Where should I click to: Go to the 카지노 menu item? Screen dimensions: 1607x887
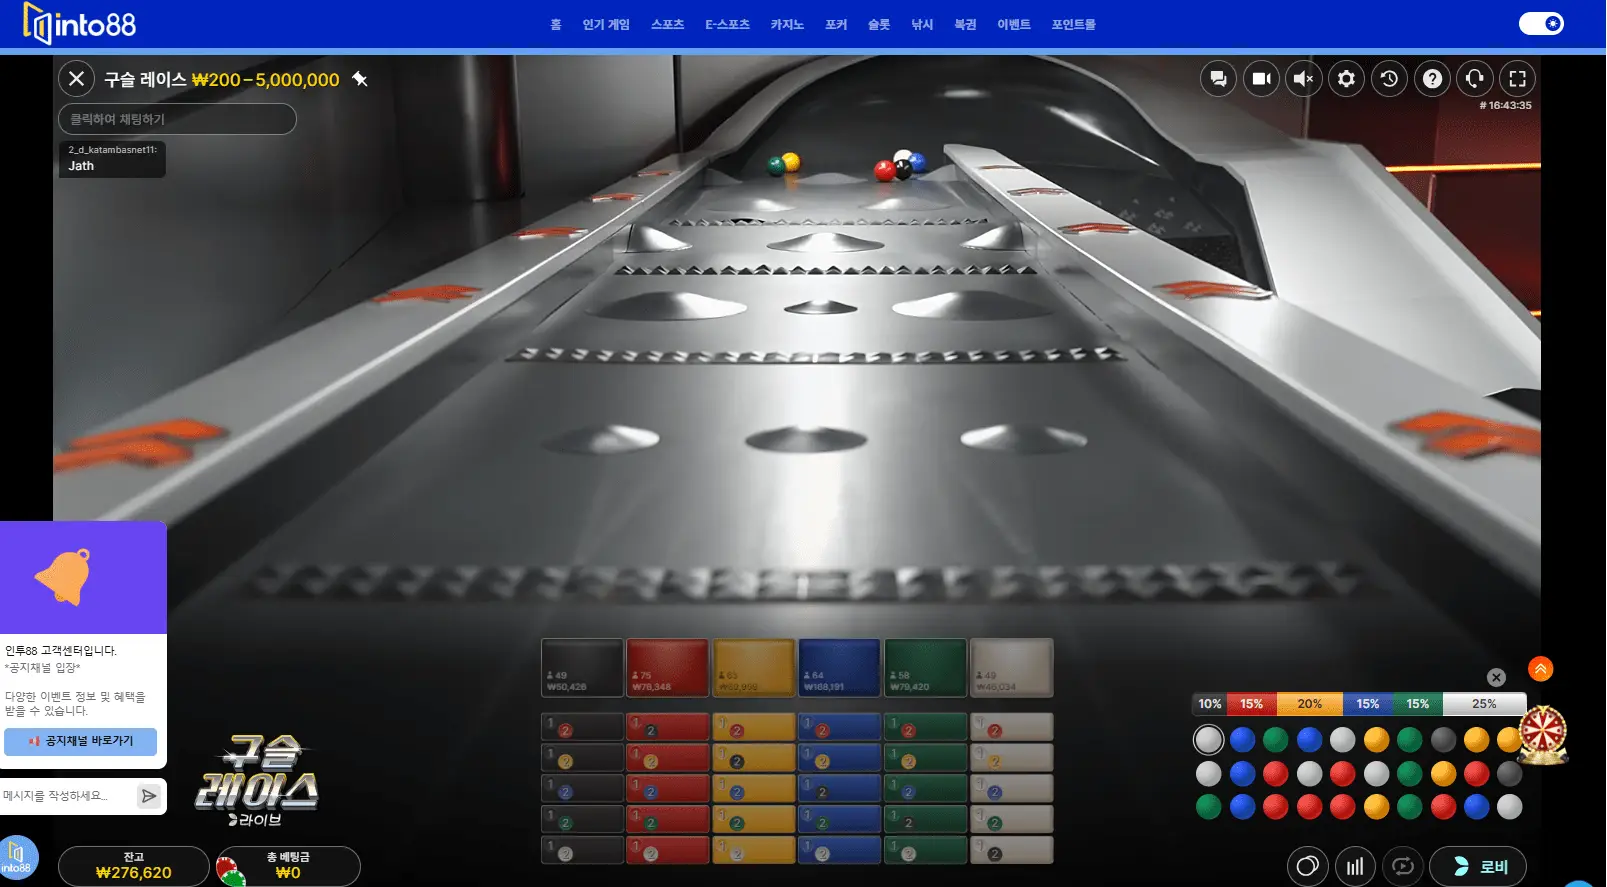[786, 25]
